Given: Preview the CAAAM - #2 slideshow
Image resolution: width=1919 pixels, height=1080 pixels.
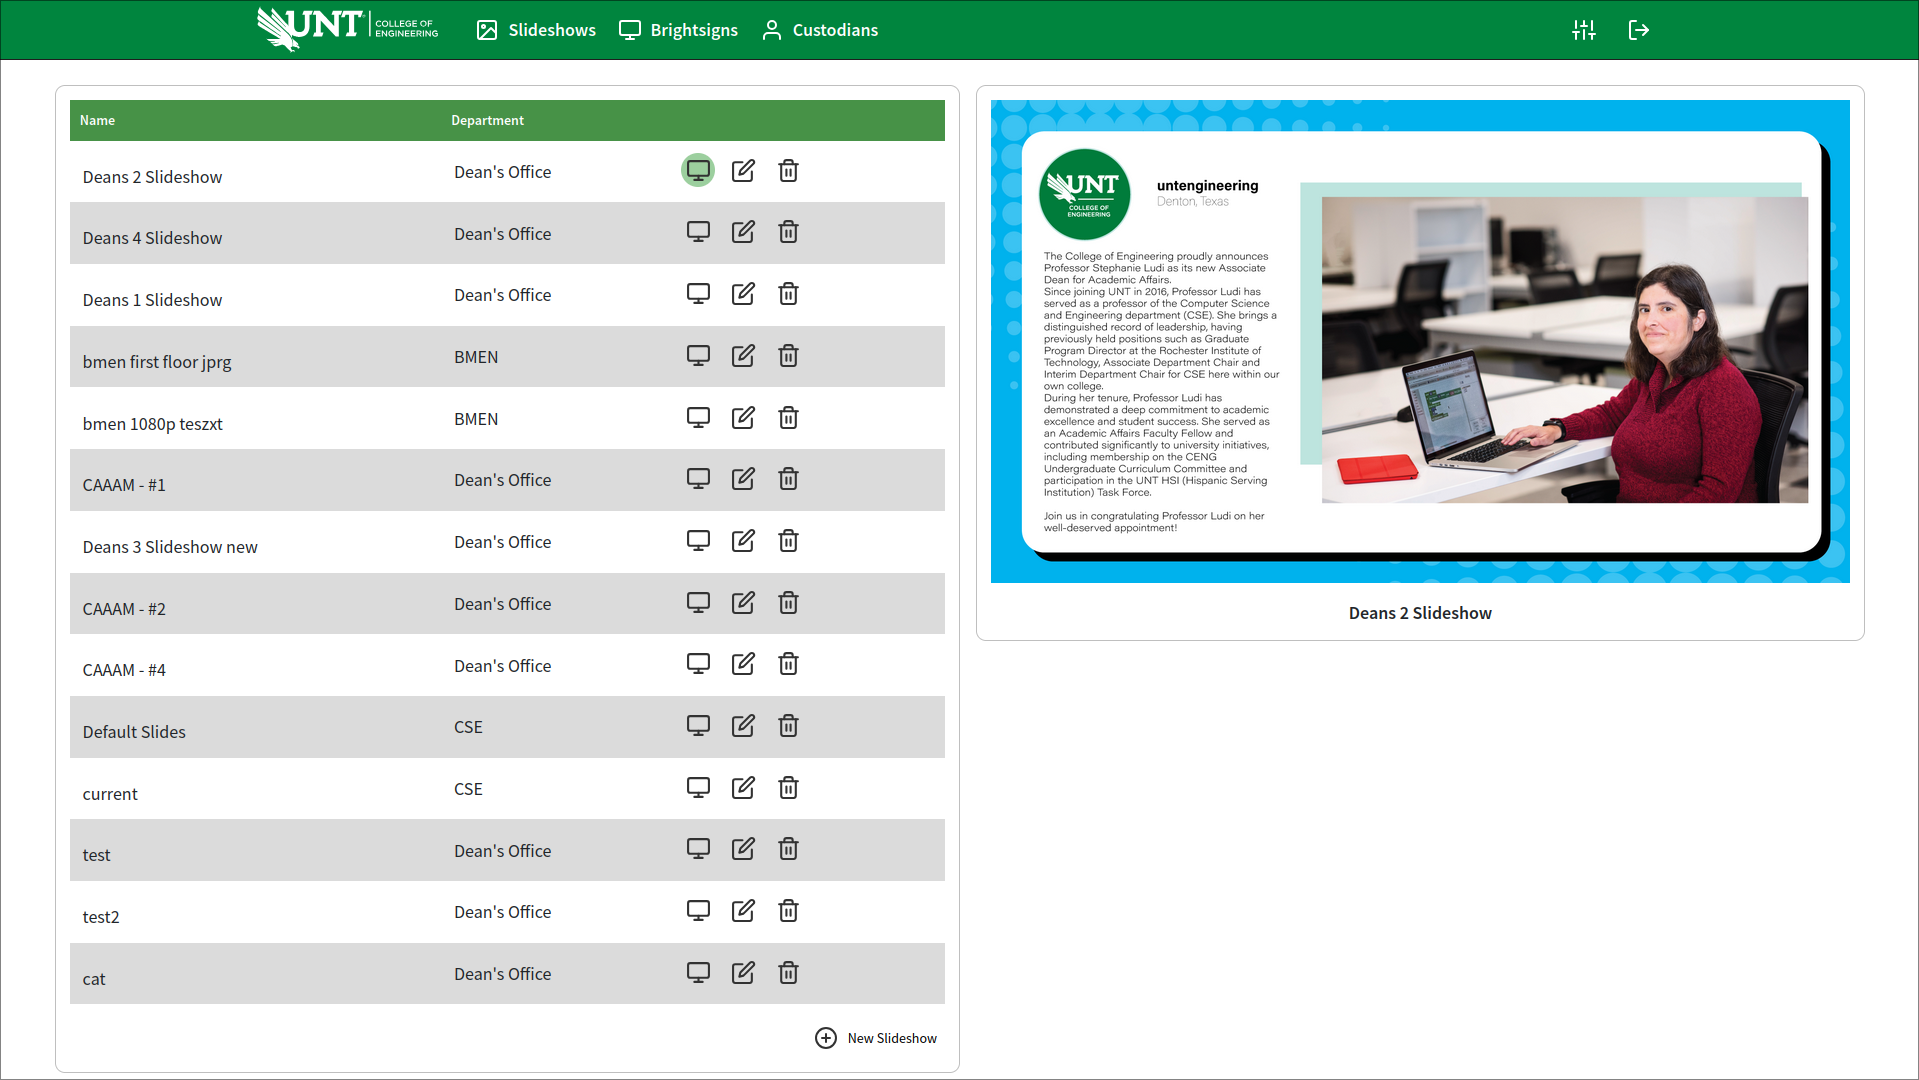Looking at the screenshot, I should (x=698, y=603).
